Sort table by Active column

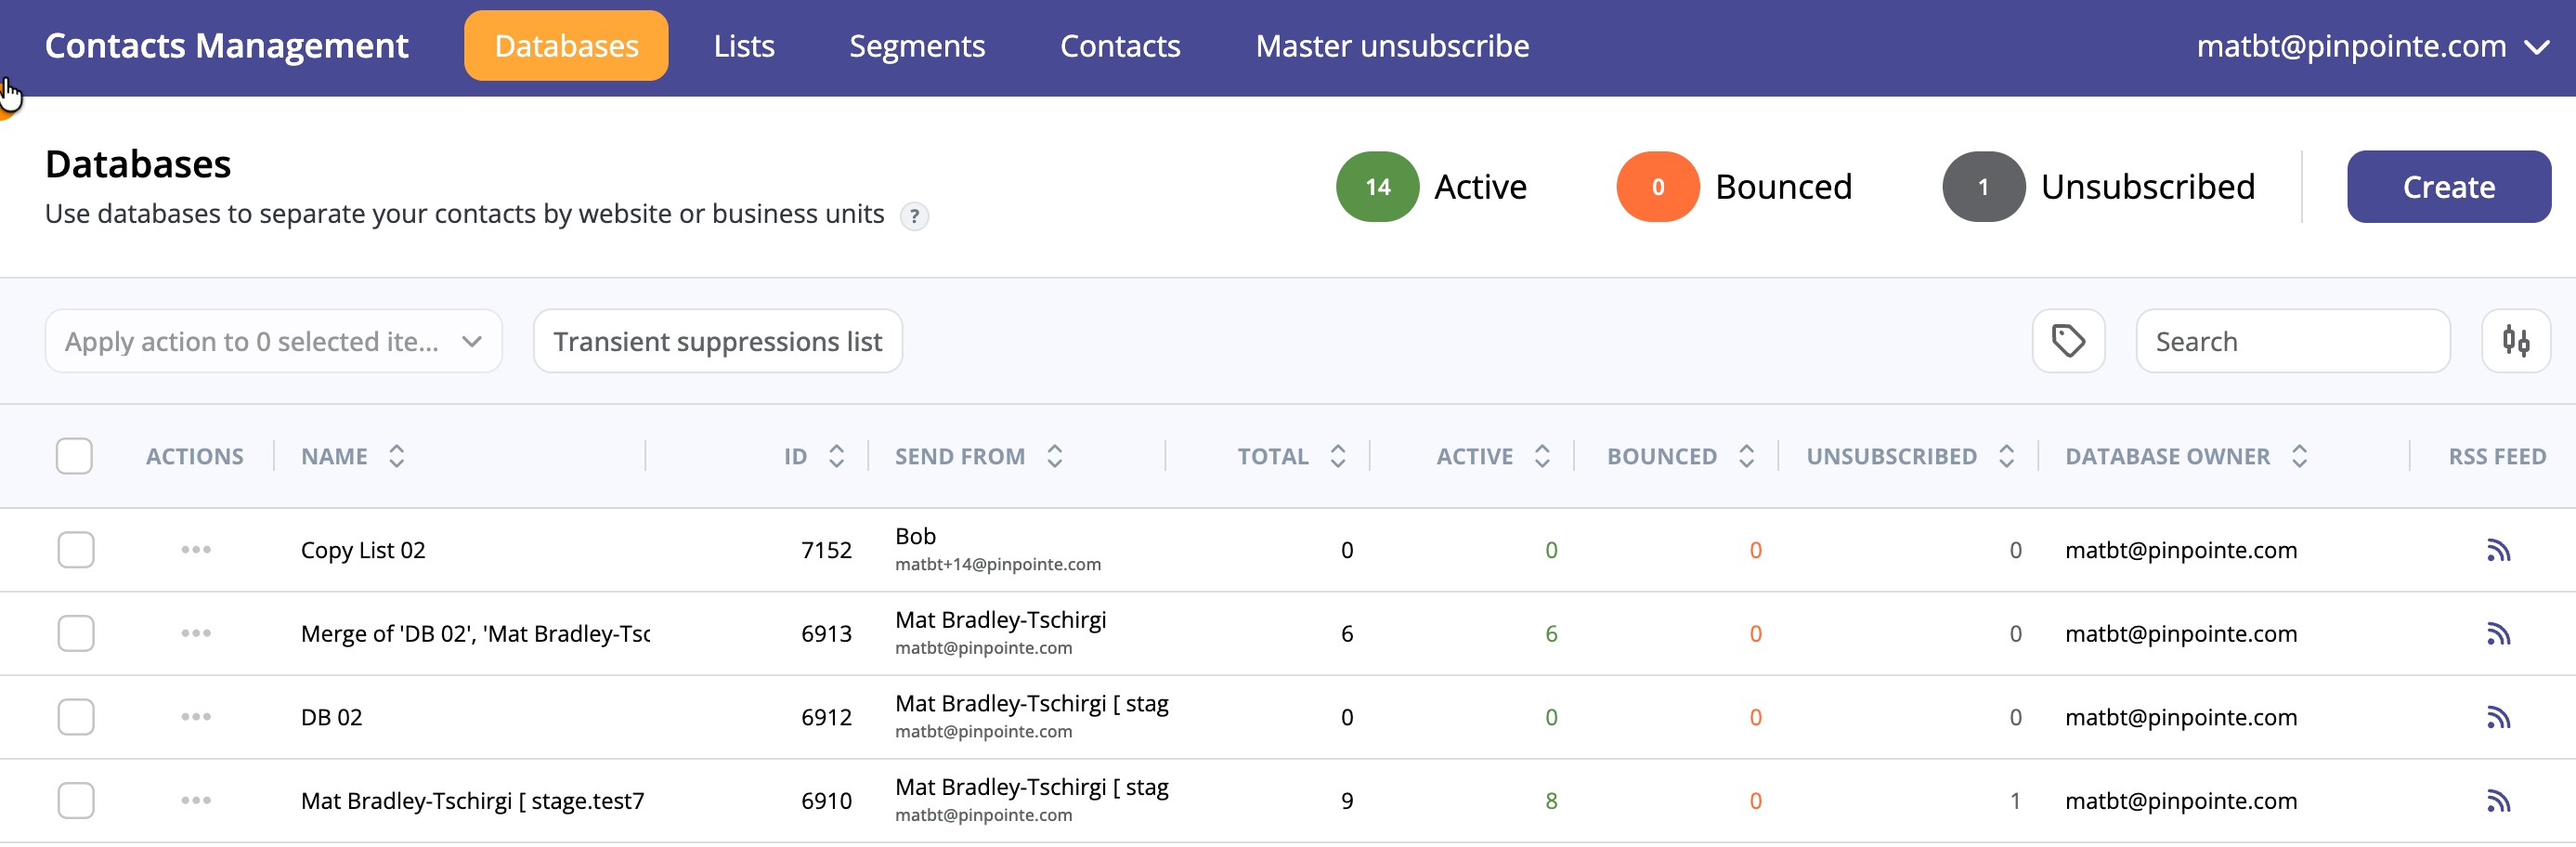(1542, 456)
